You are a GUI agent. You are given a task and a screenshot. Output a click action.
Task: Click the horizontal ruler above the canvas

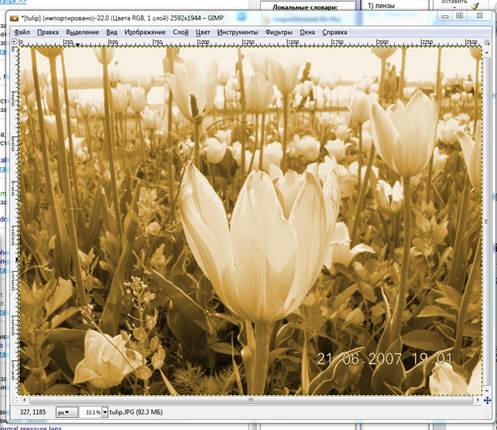click(251, 42)
